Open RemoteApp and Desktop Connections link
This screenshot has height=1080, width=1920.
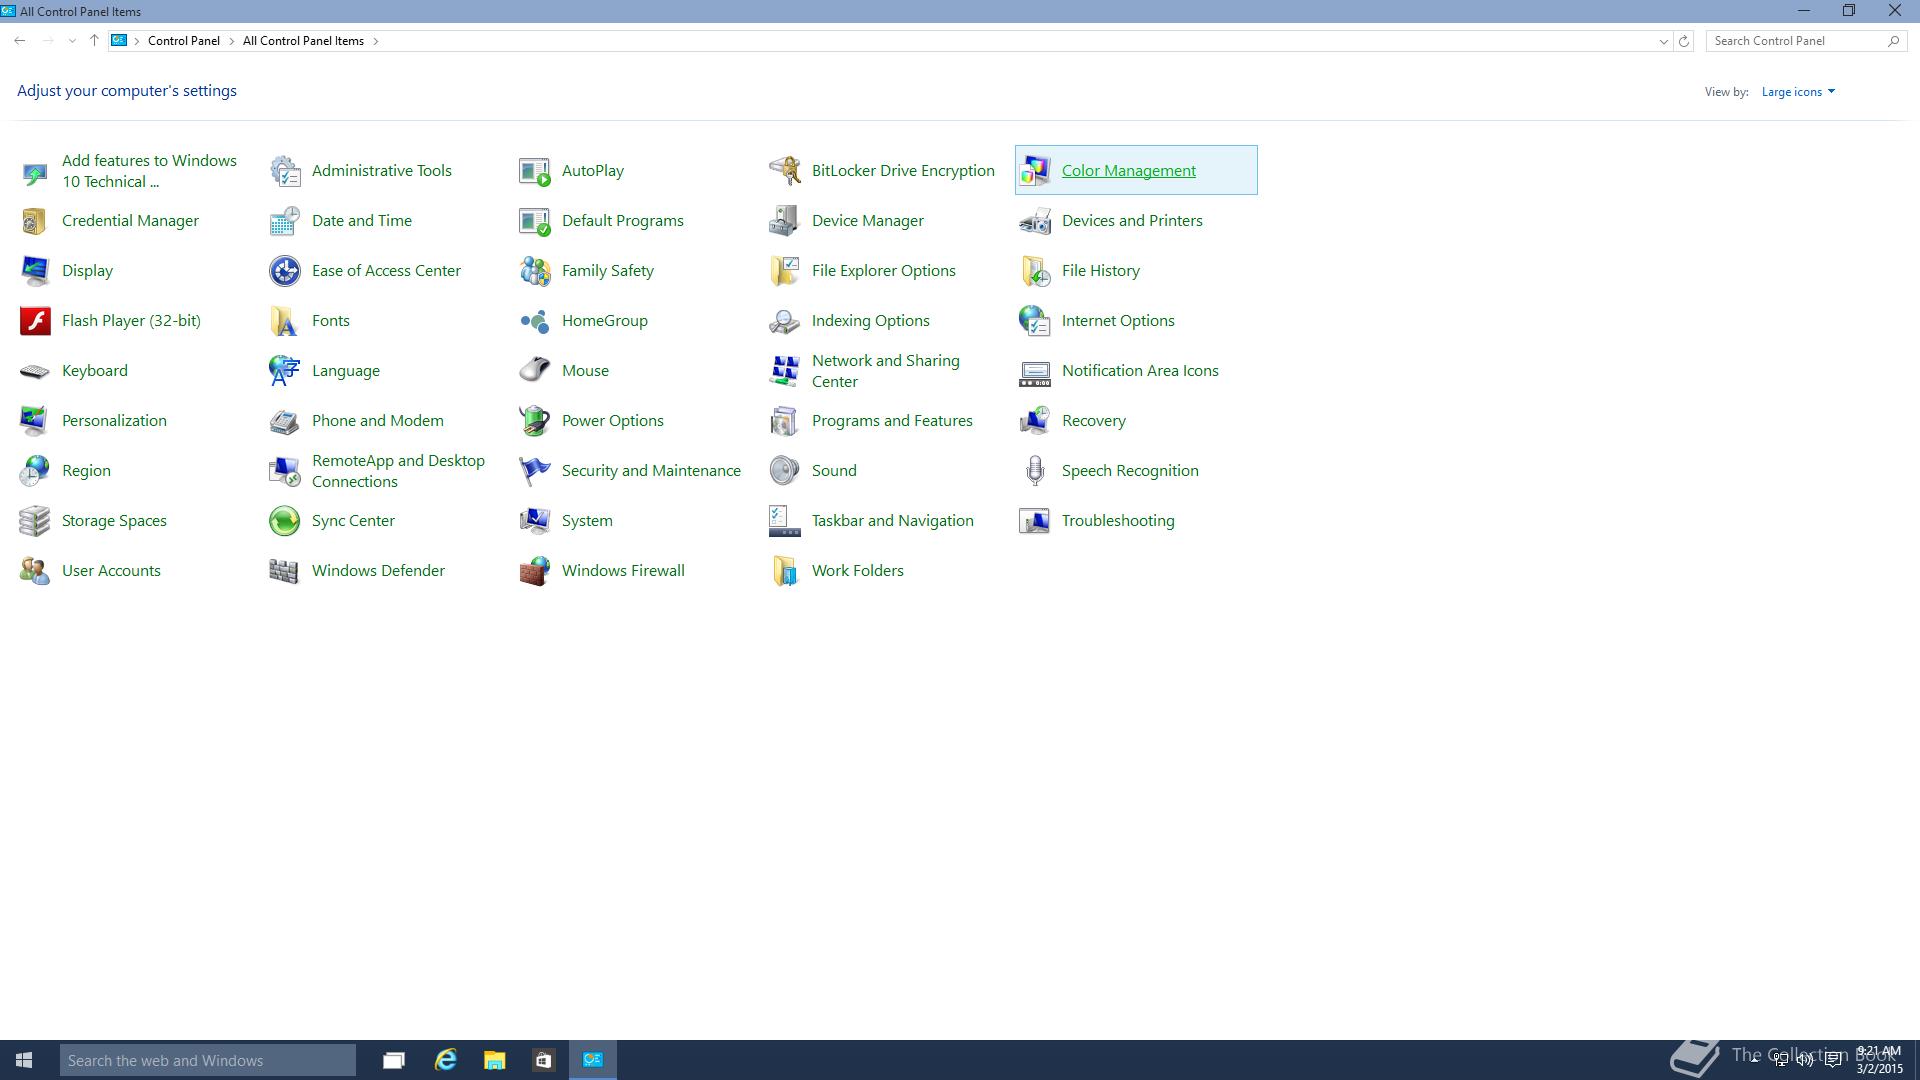click(398, 471)
